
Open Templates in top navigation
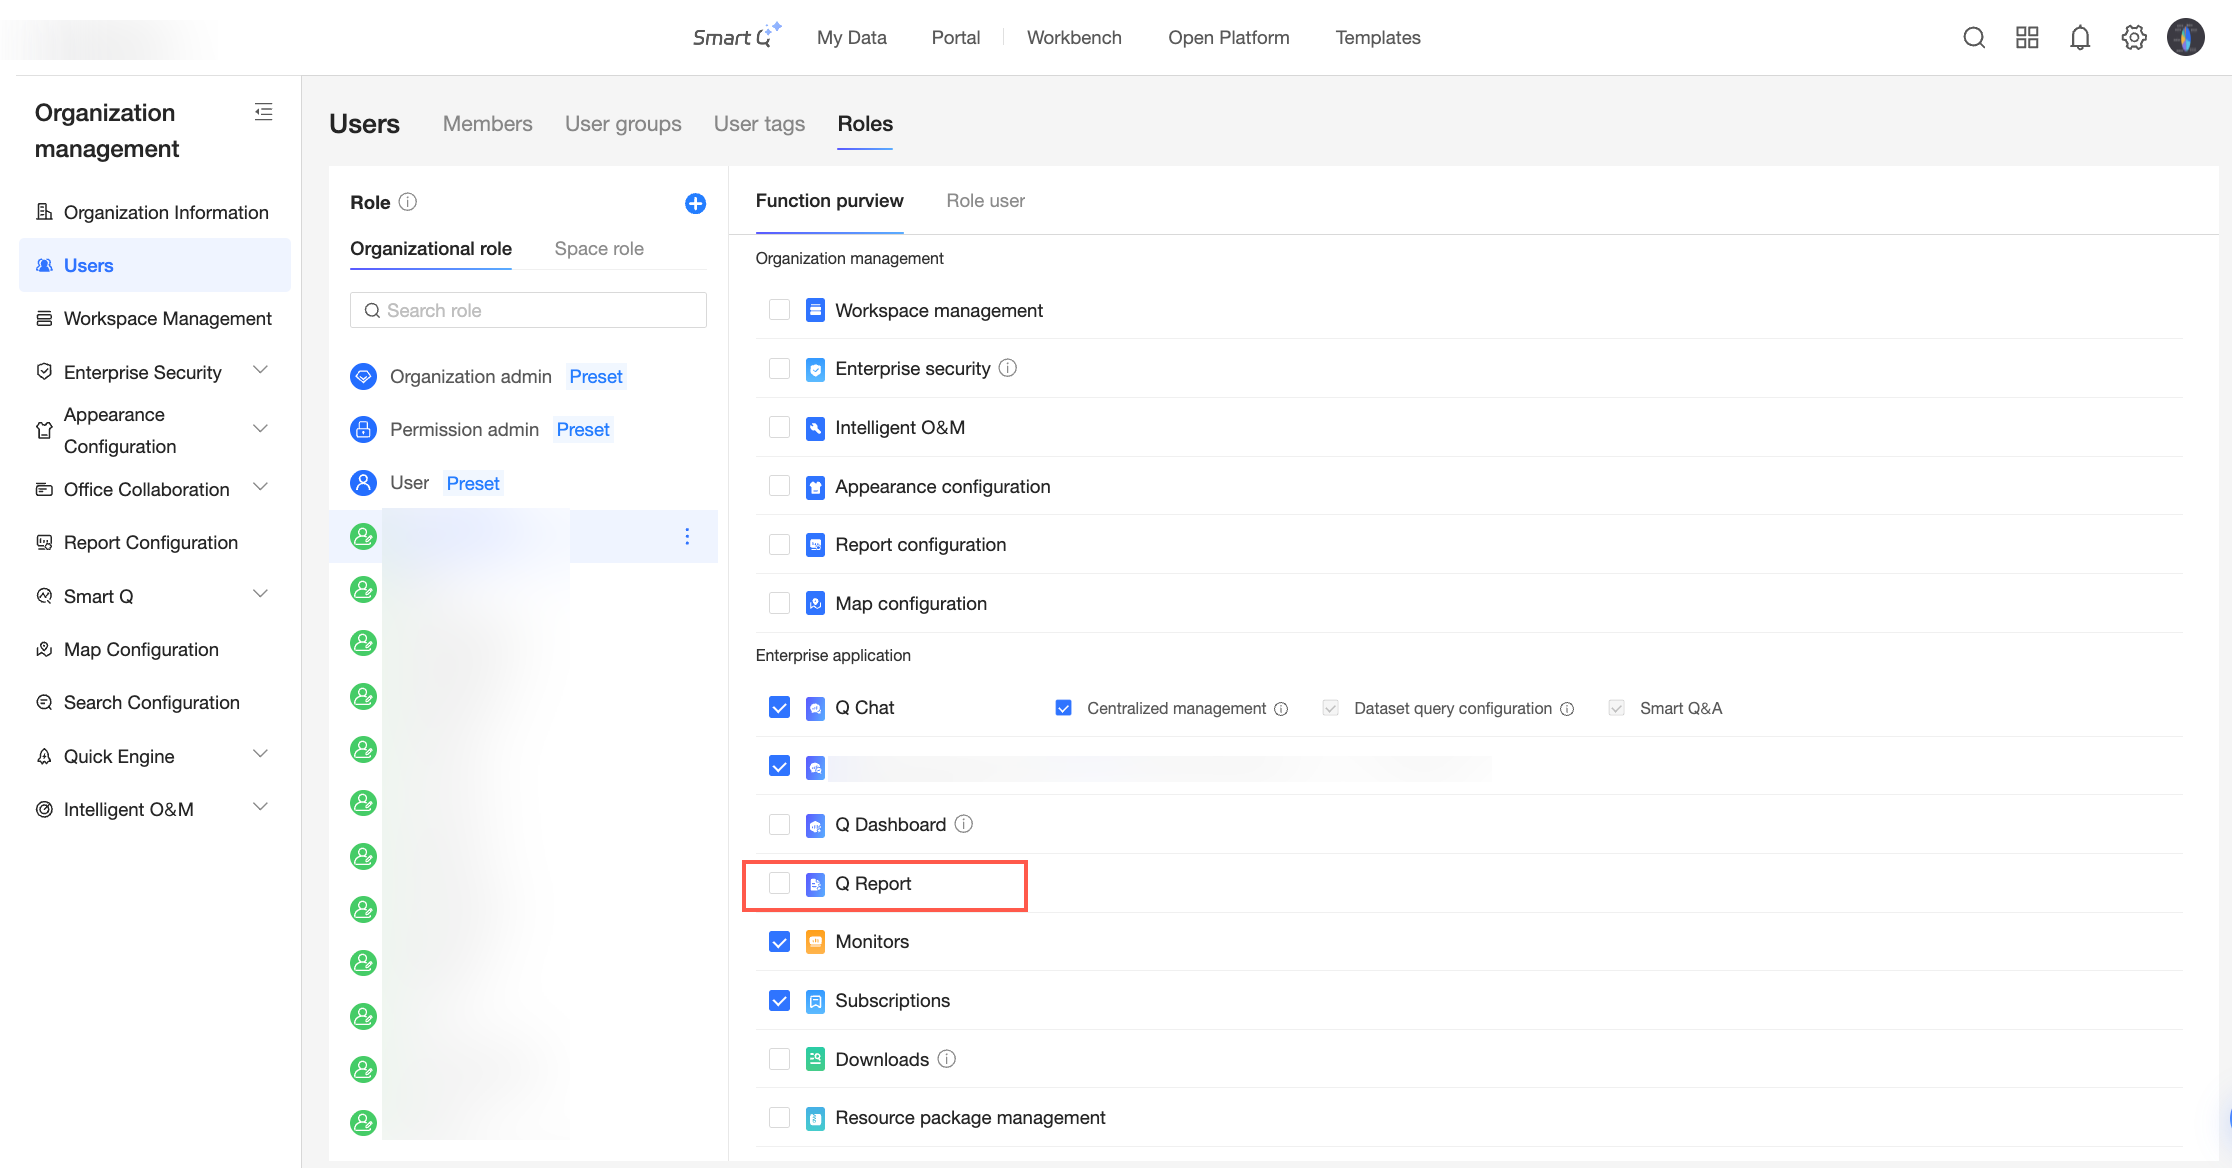tap(1378, 38)
